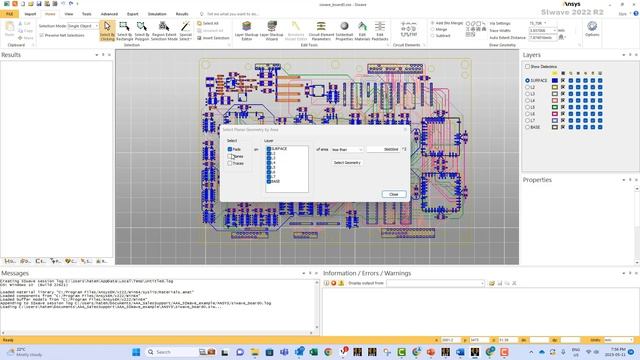Activate Region Extent Selection Mode

pos(164,31)
